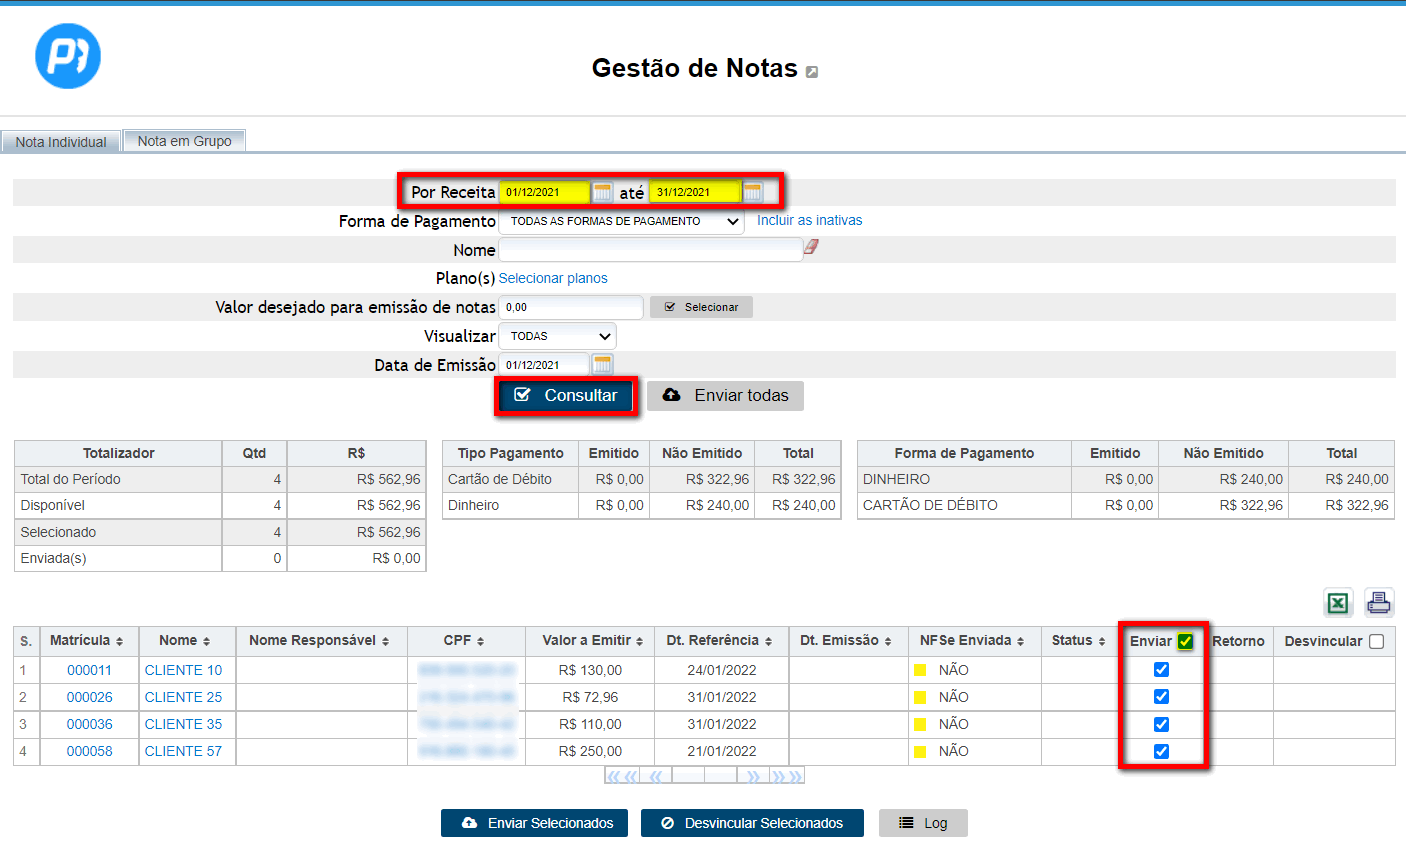Click the eraser icon beside Nome field
Screen dimensions: 1406x855
[x=811, y=247]
